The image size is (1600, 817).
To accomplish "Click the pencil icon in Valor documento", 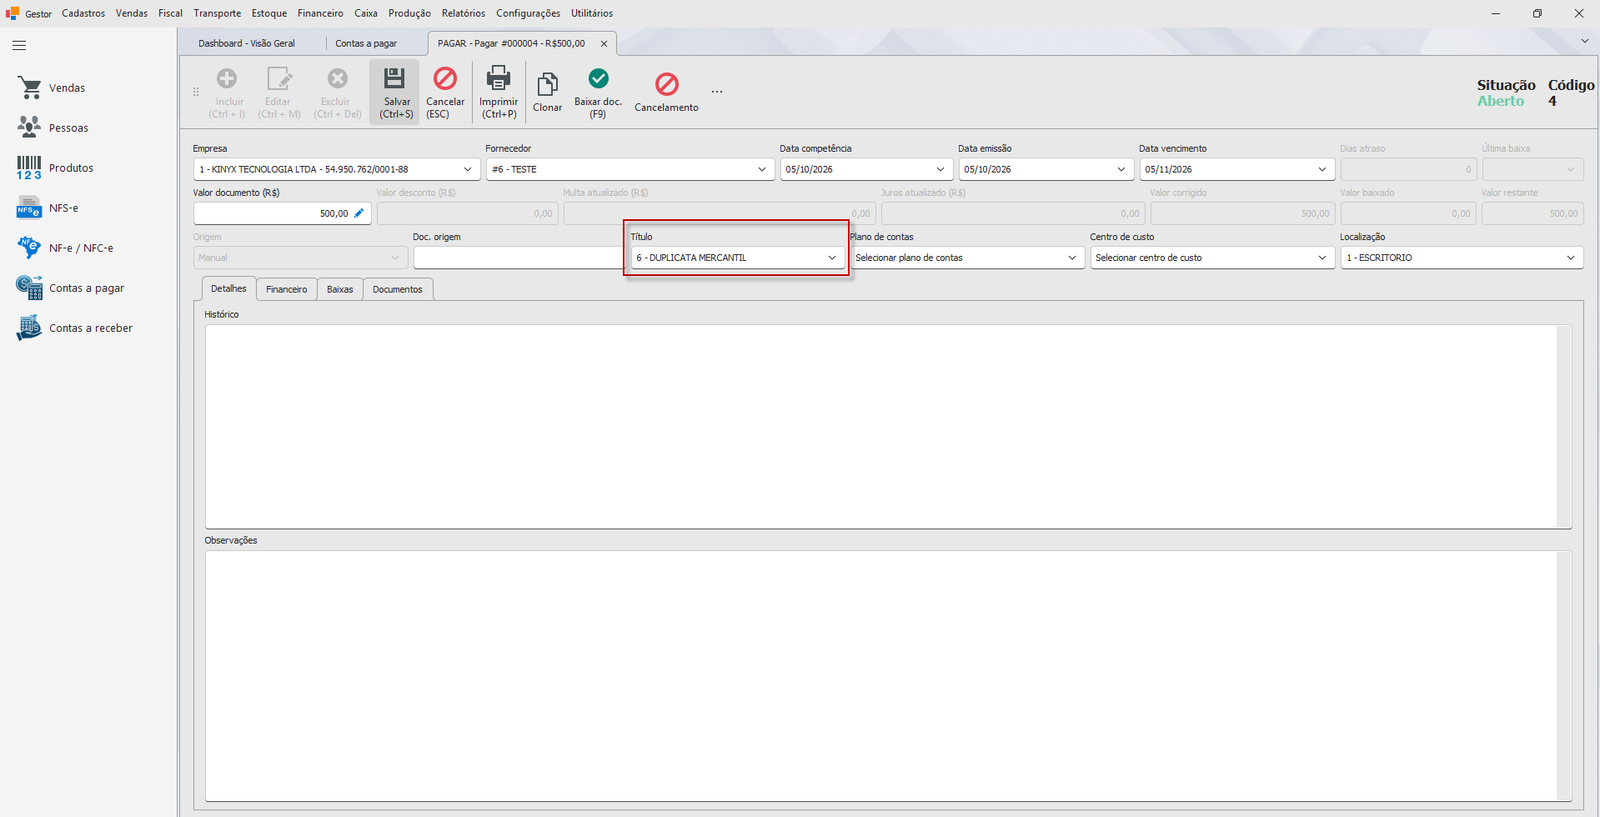I will (359, 213).
